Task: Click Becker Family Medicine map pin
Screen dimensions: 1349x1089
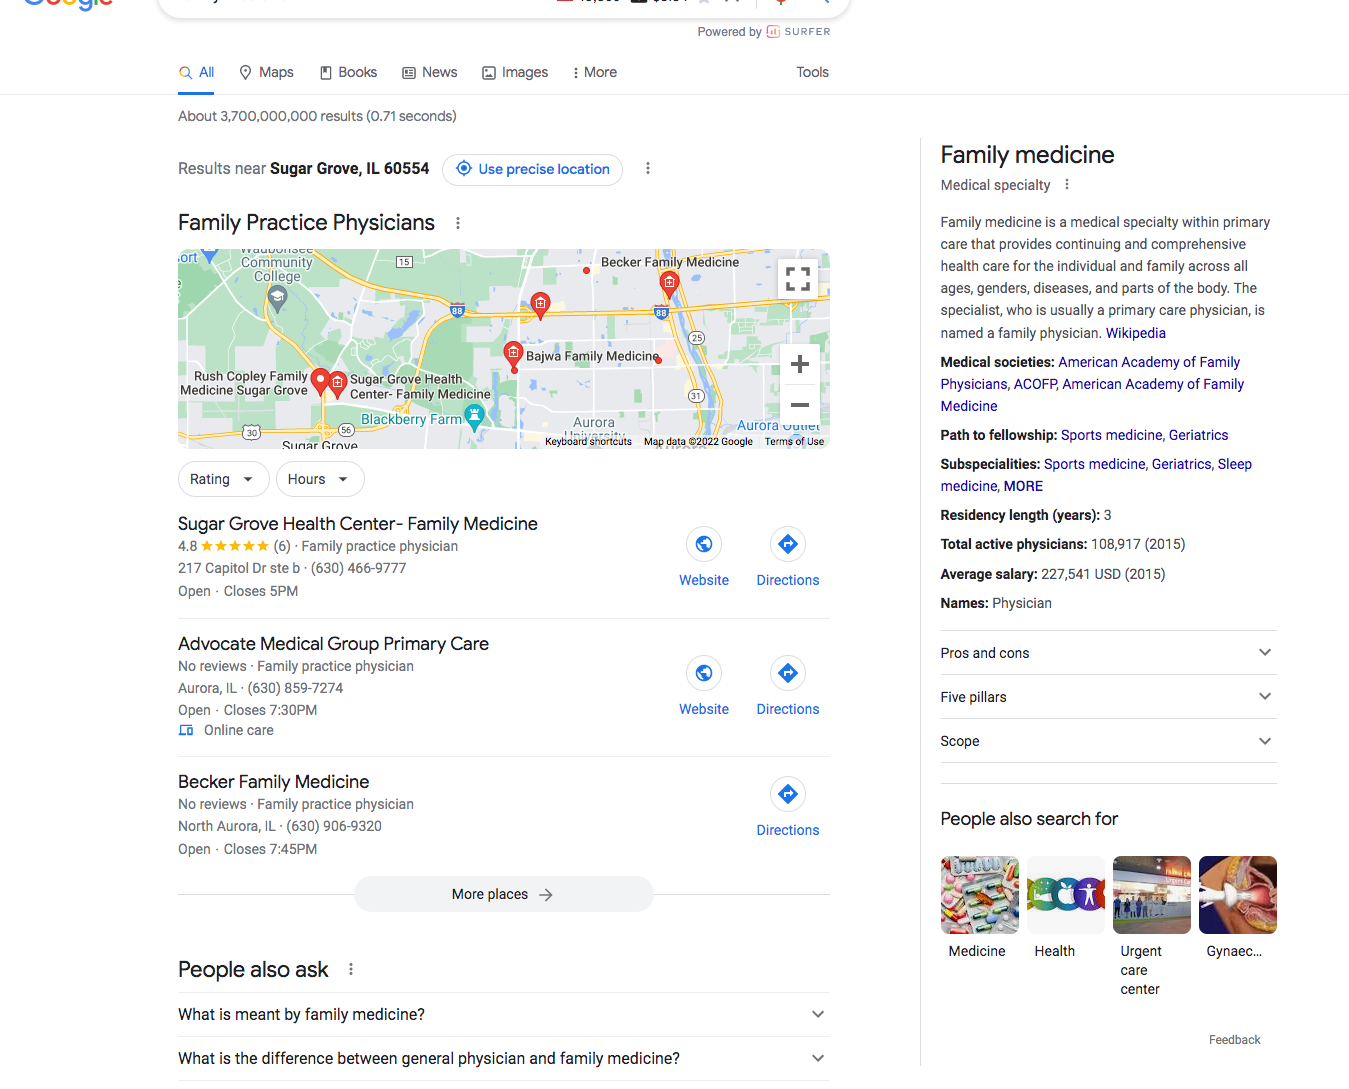Action: [x=669, y=284]
